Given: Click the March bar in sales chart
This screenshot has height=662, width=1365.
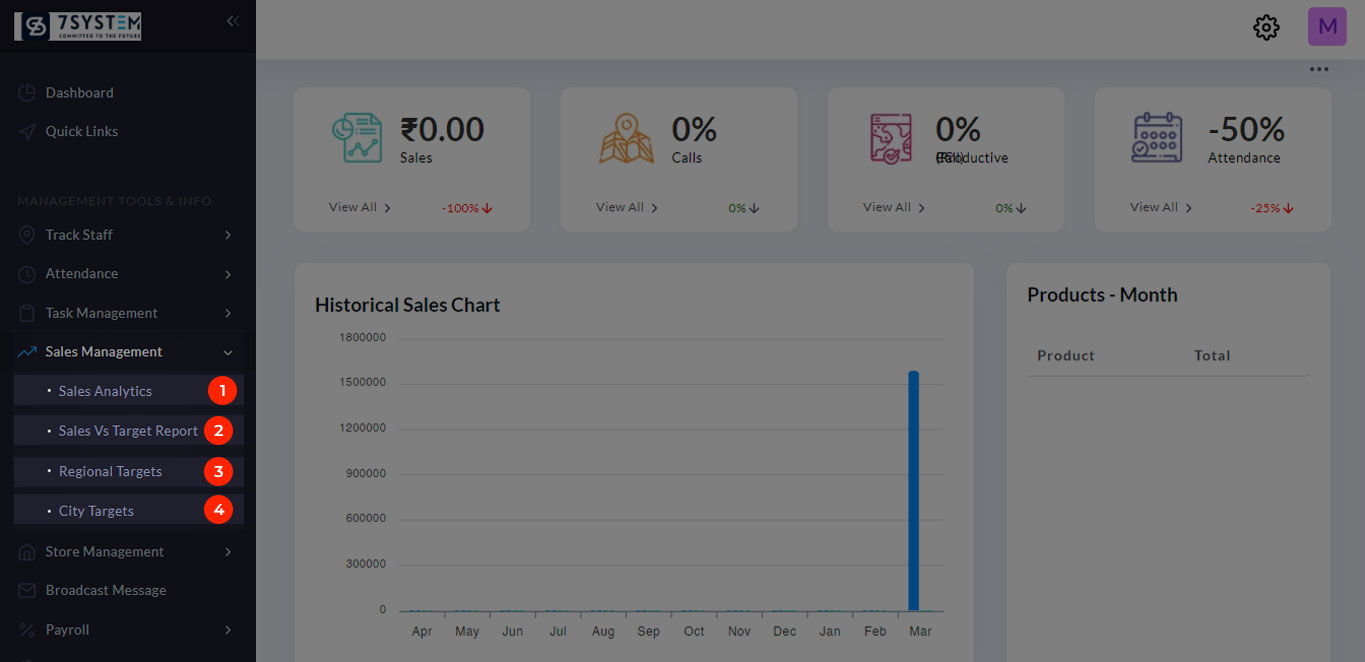Looking at the screenshot, I should [x=913, y=490].
